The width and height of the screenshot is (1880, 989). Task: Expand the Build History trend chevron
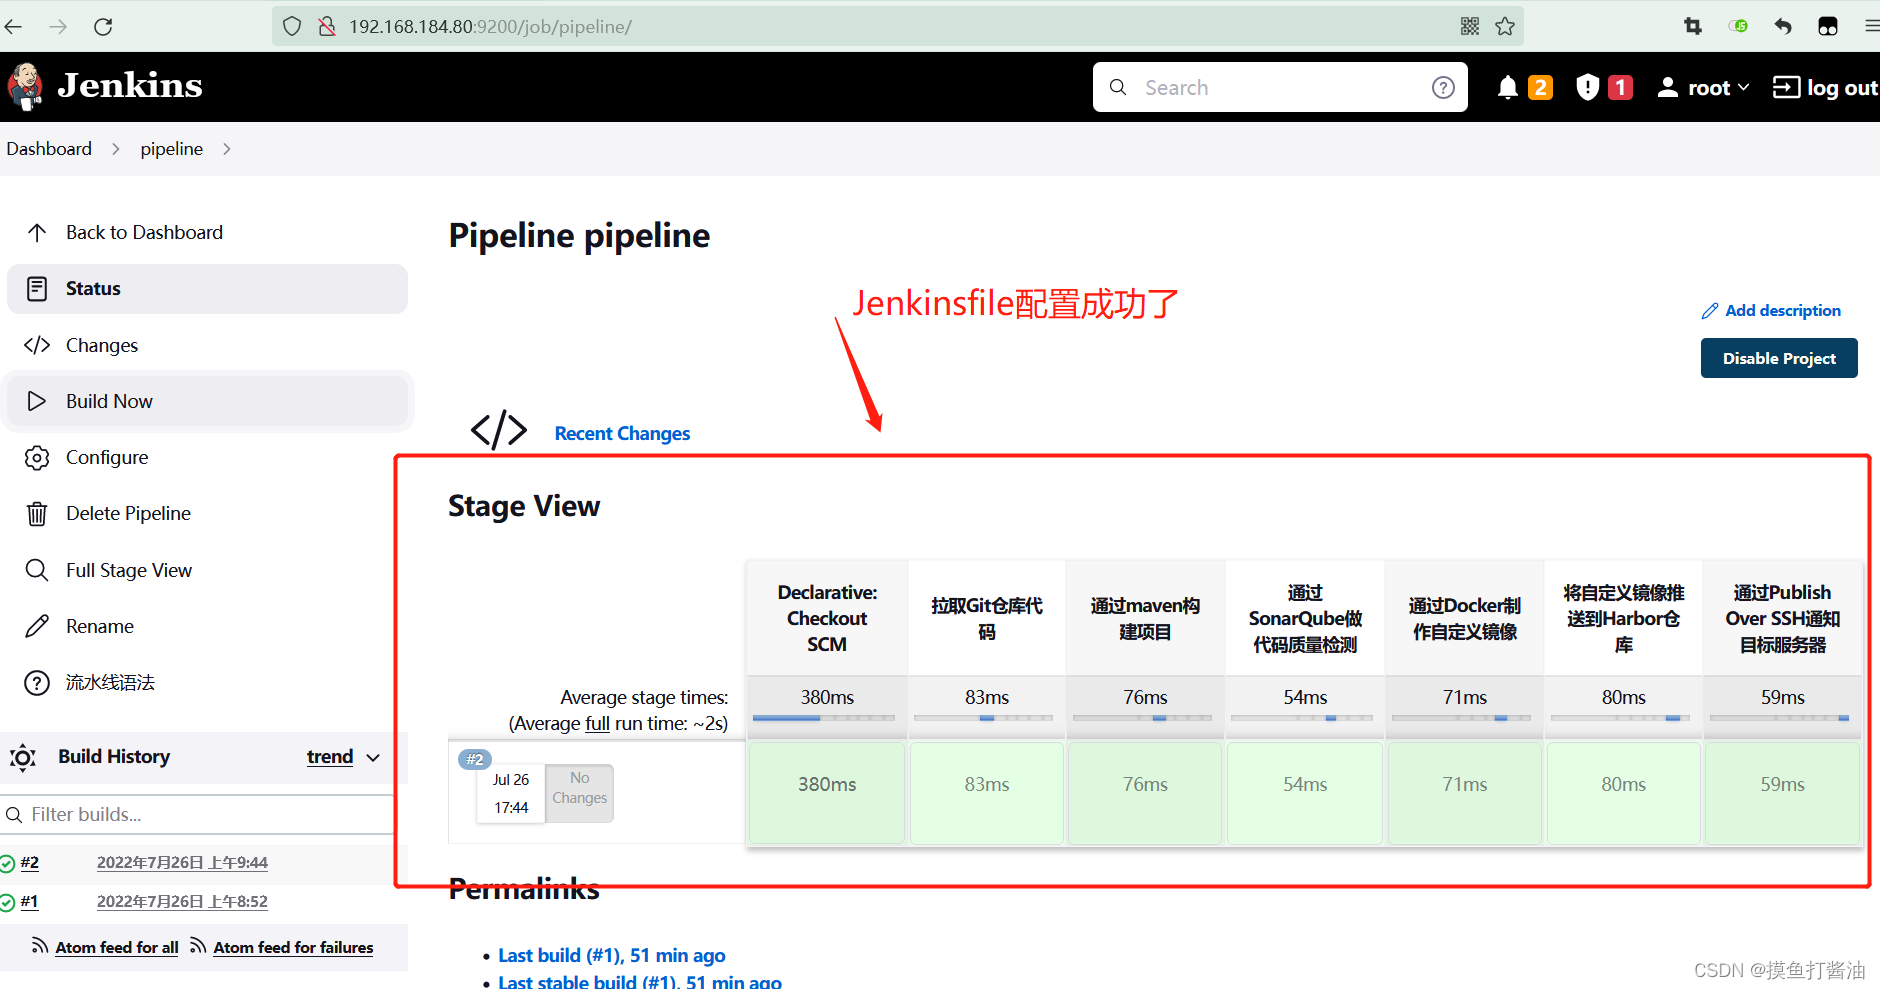pos(374,758)
